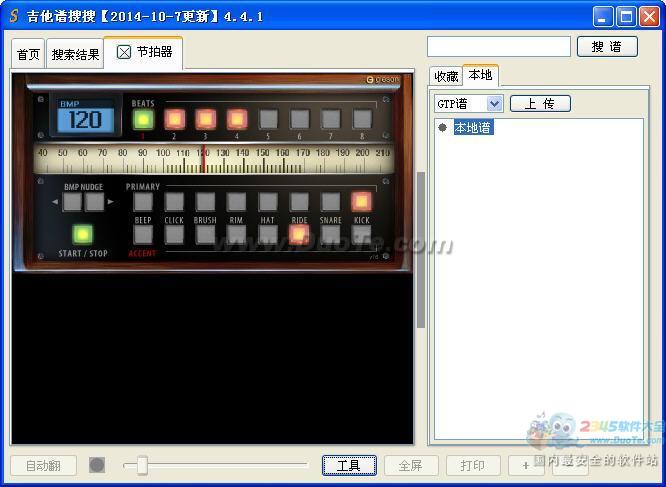The width and height of the screenshot is (666, 487).
Task: Open the 搜索结果 tab
Action: click(x=75, y=55)
